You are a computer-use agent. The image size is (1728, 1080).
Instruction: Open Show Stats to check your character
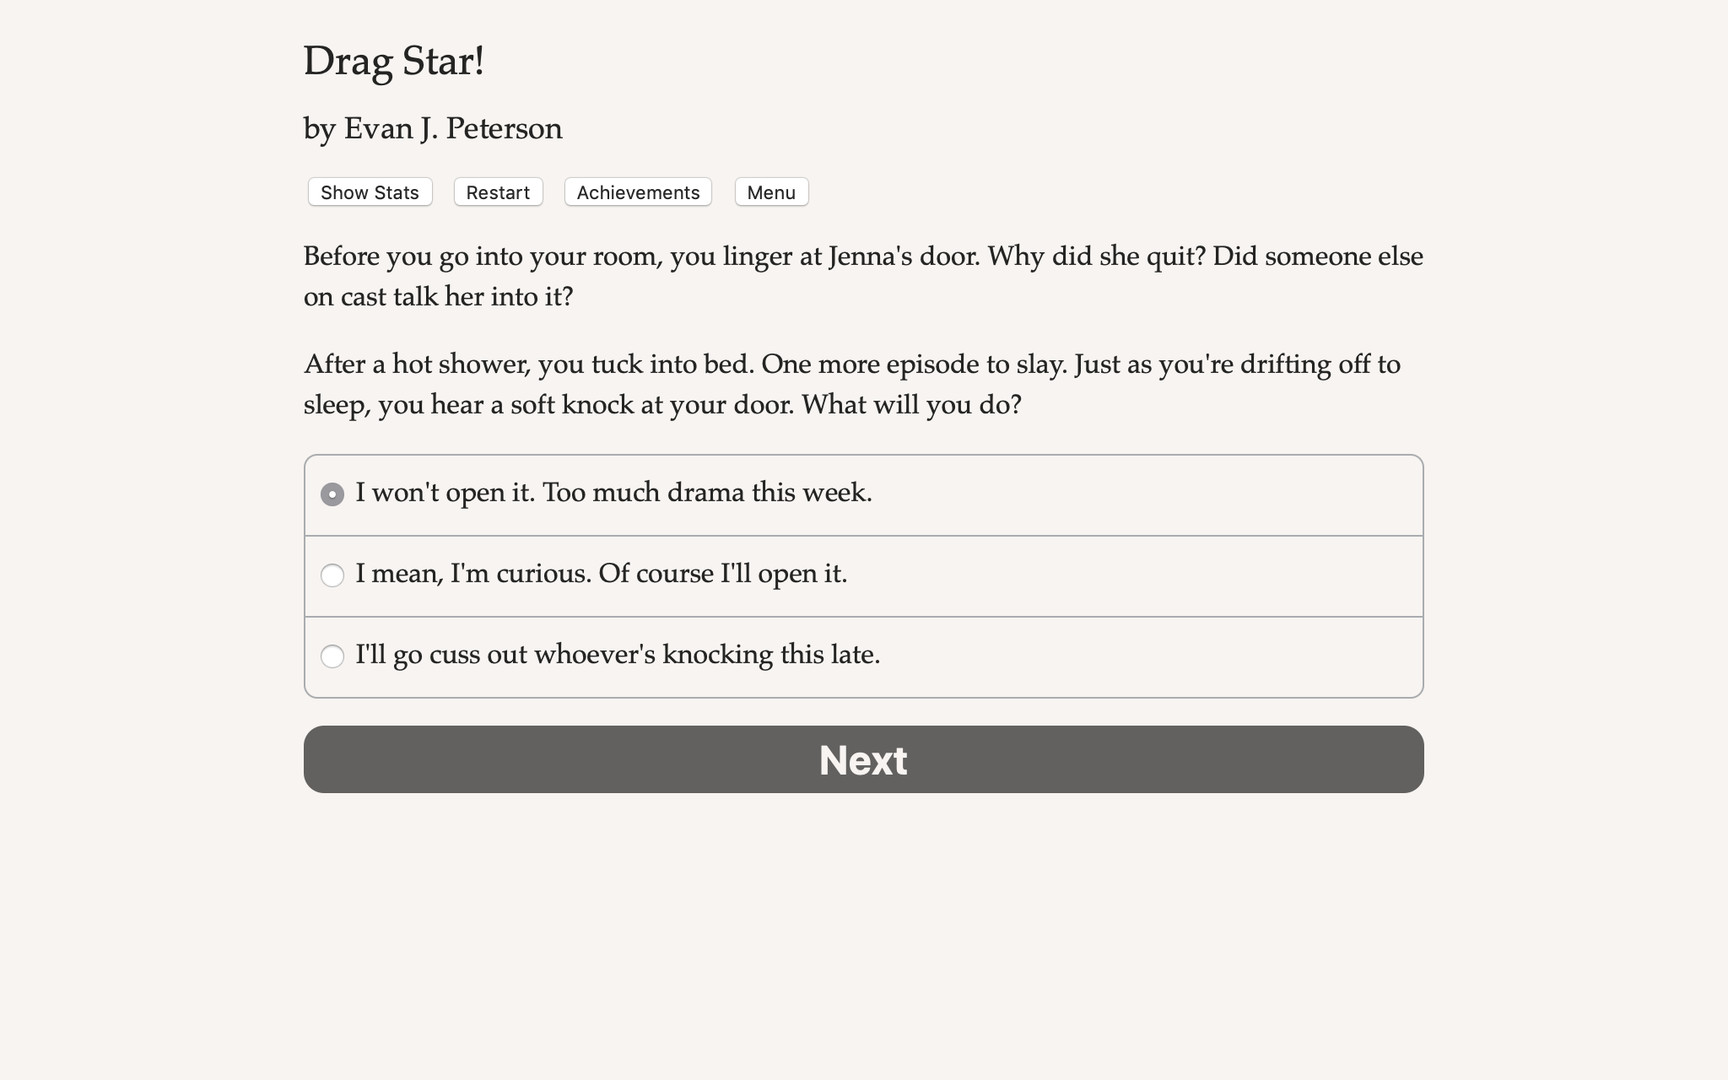tap(369, 192)
